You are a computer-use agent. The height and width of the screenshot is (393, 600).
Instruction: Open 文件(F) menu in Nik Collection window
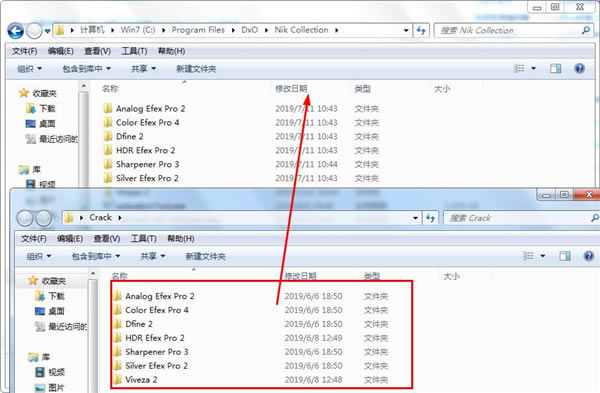(x=24, y=51)
